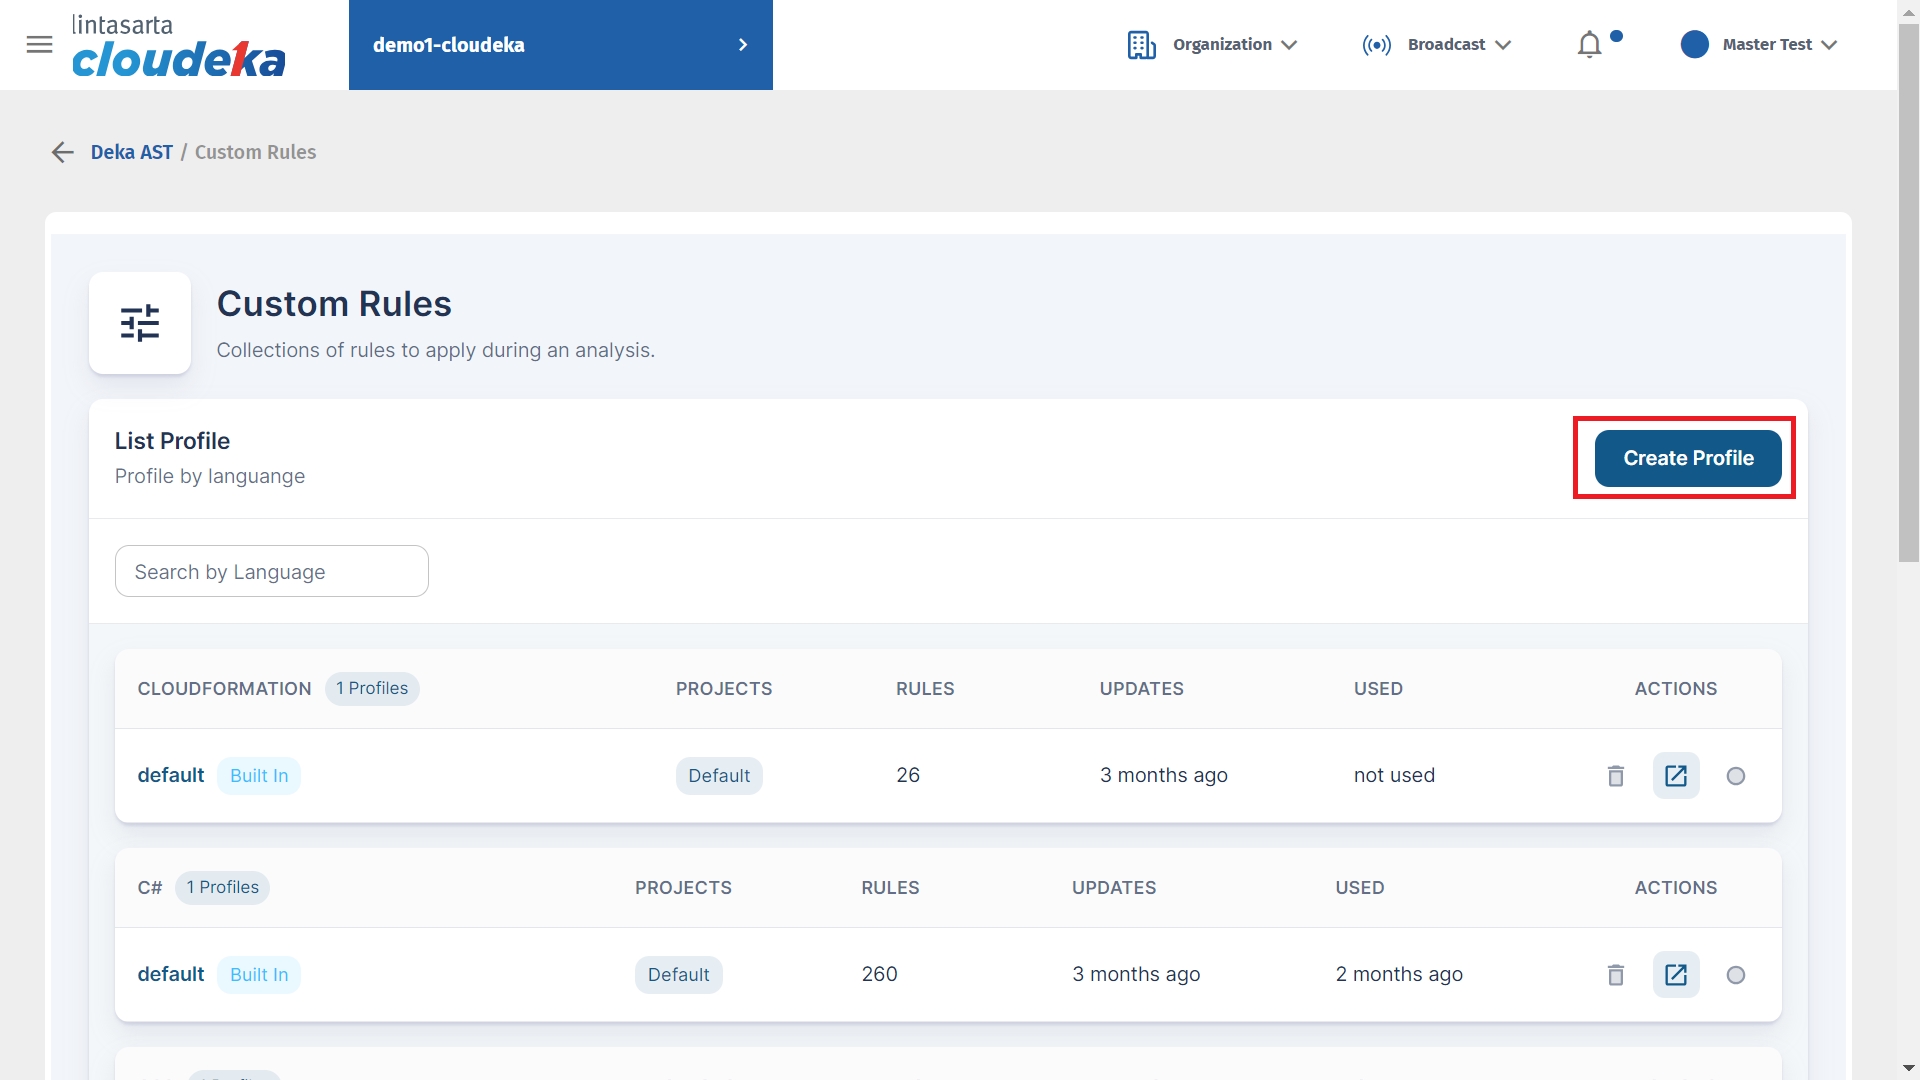Go to the Deka AST breadcrumb link
The height and width of the screenshot is (1080, 1920).
tap(131, 152)
